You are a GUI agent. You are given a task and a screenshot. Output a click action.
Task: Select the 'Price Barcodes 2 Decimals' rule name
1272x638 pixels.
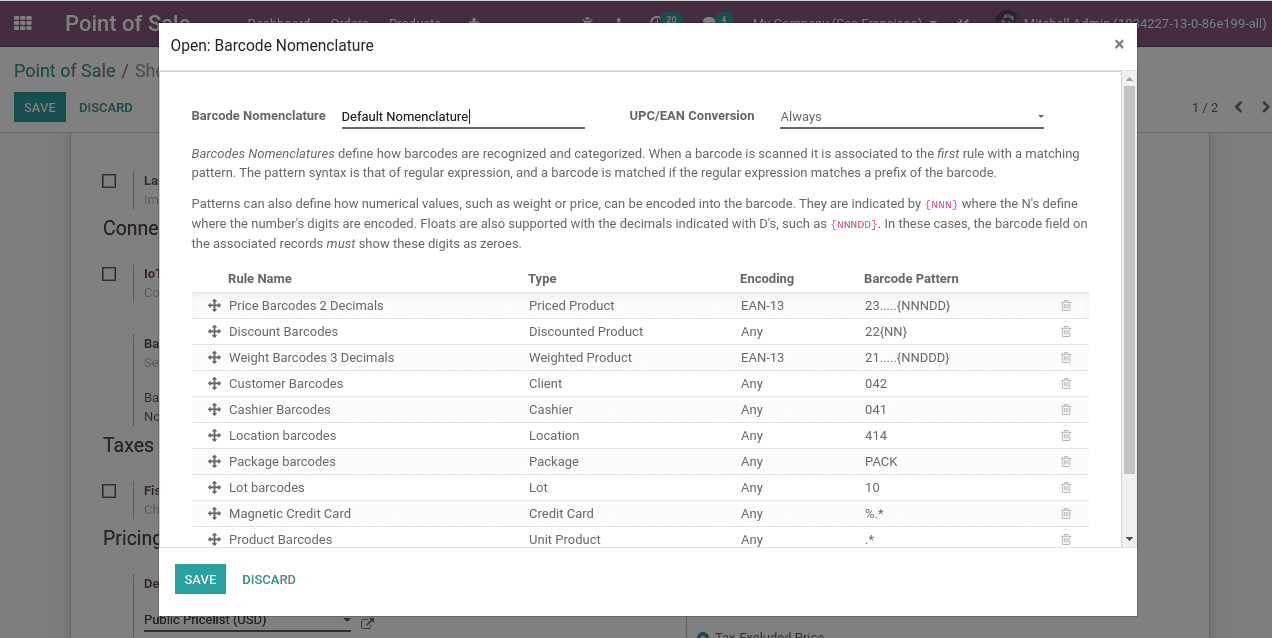[306, 306]
